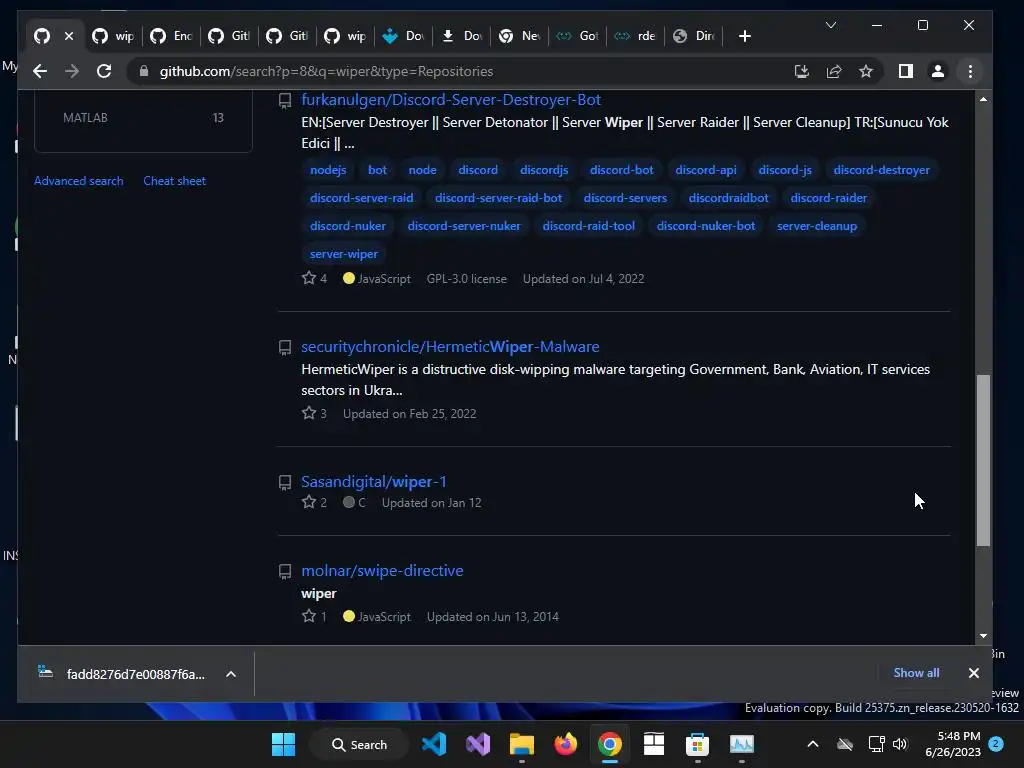Click the lock icon in address bar
The width and height of the screenshot is (1024, 768).
pos(144,71)
